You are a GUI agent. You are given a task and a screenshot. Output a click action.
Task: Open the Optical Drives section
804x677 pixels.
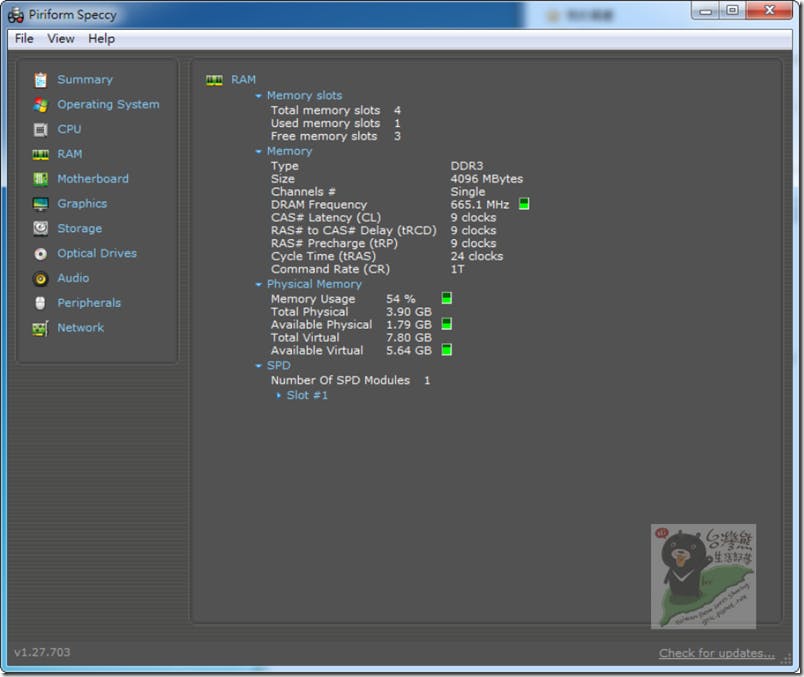(x=97, y=253)
